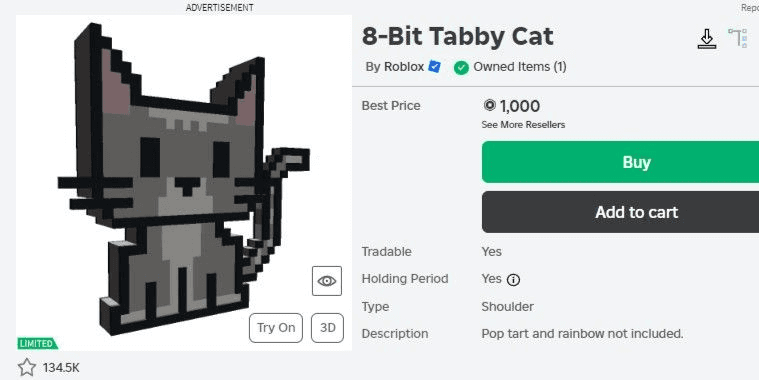759x380 pixels.
Task: Show Holding Period info via the info icon
Action: 513,280
